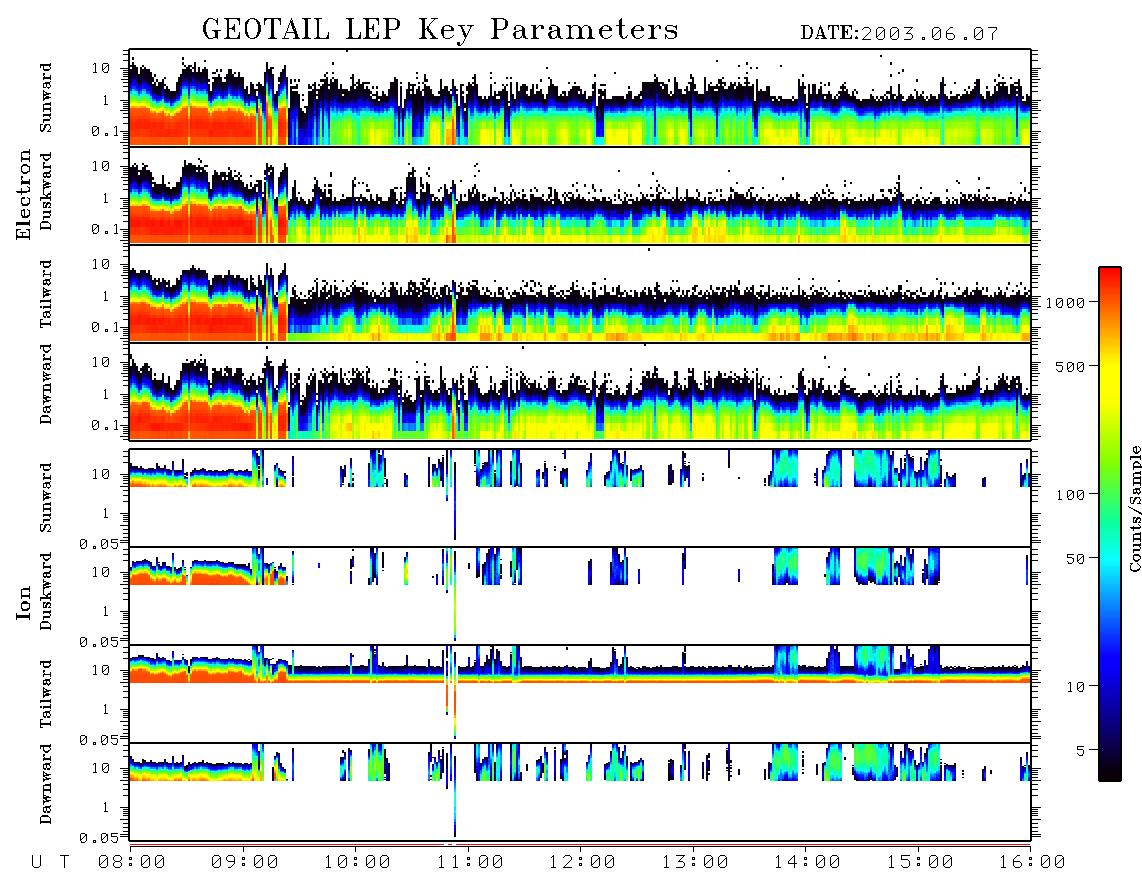Click the Electron Sunward spectrogram panel

click(580, 98)
